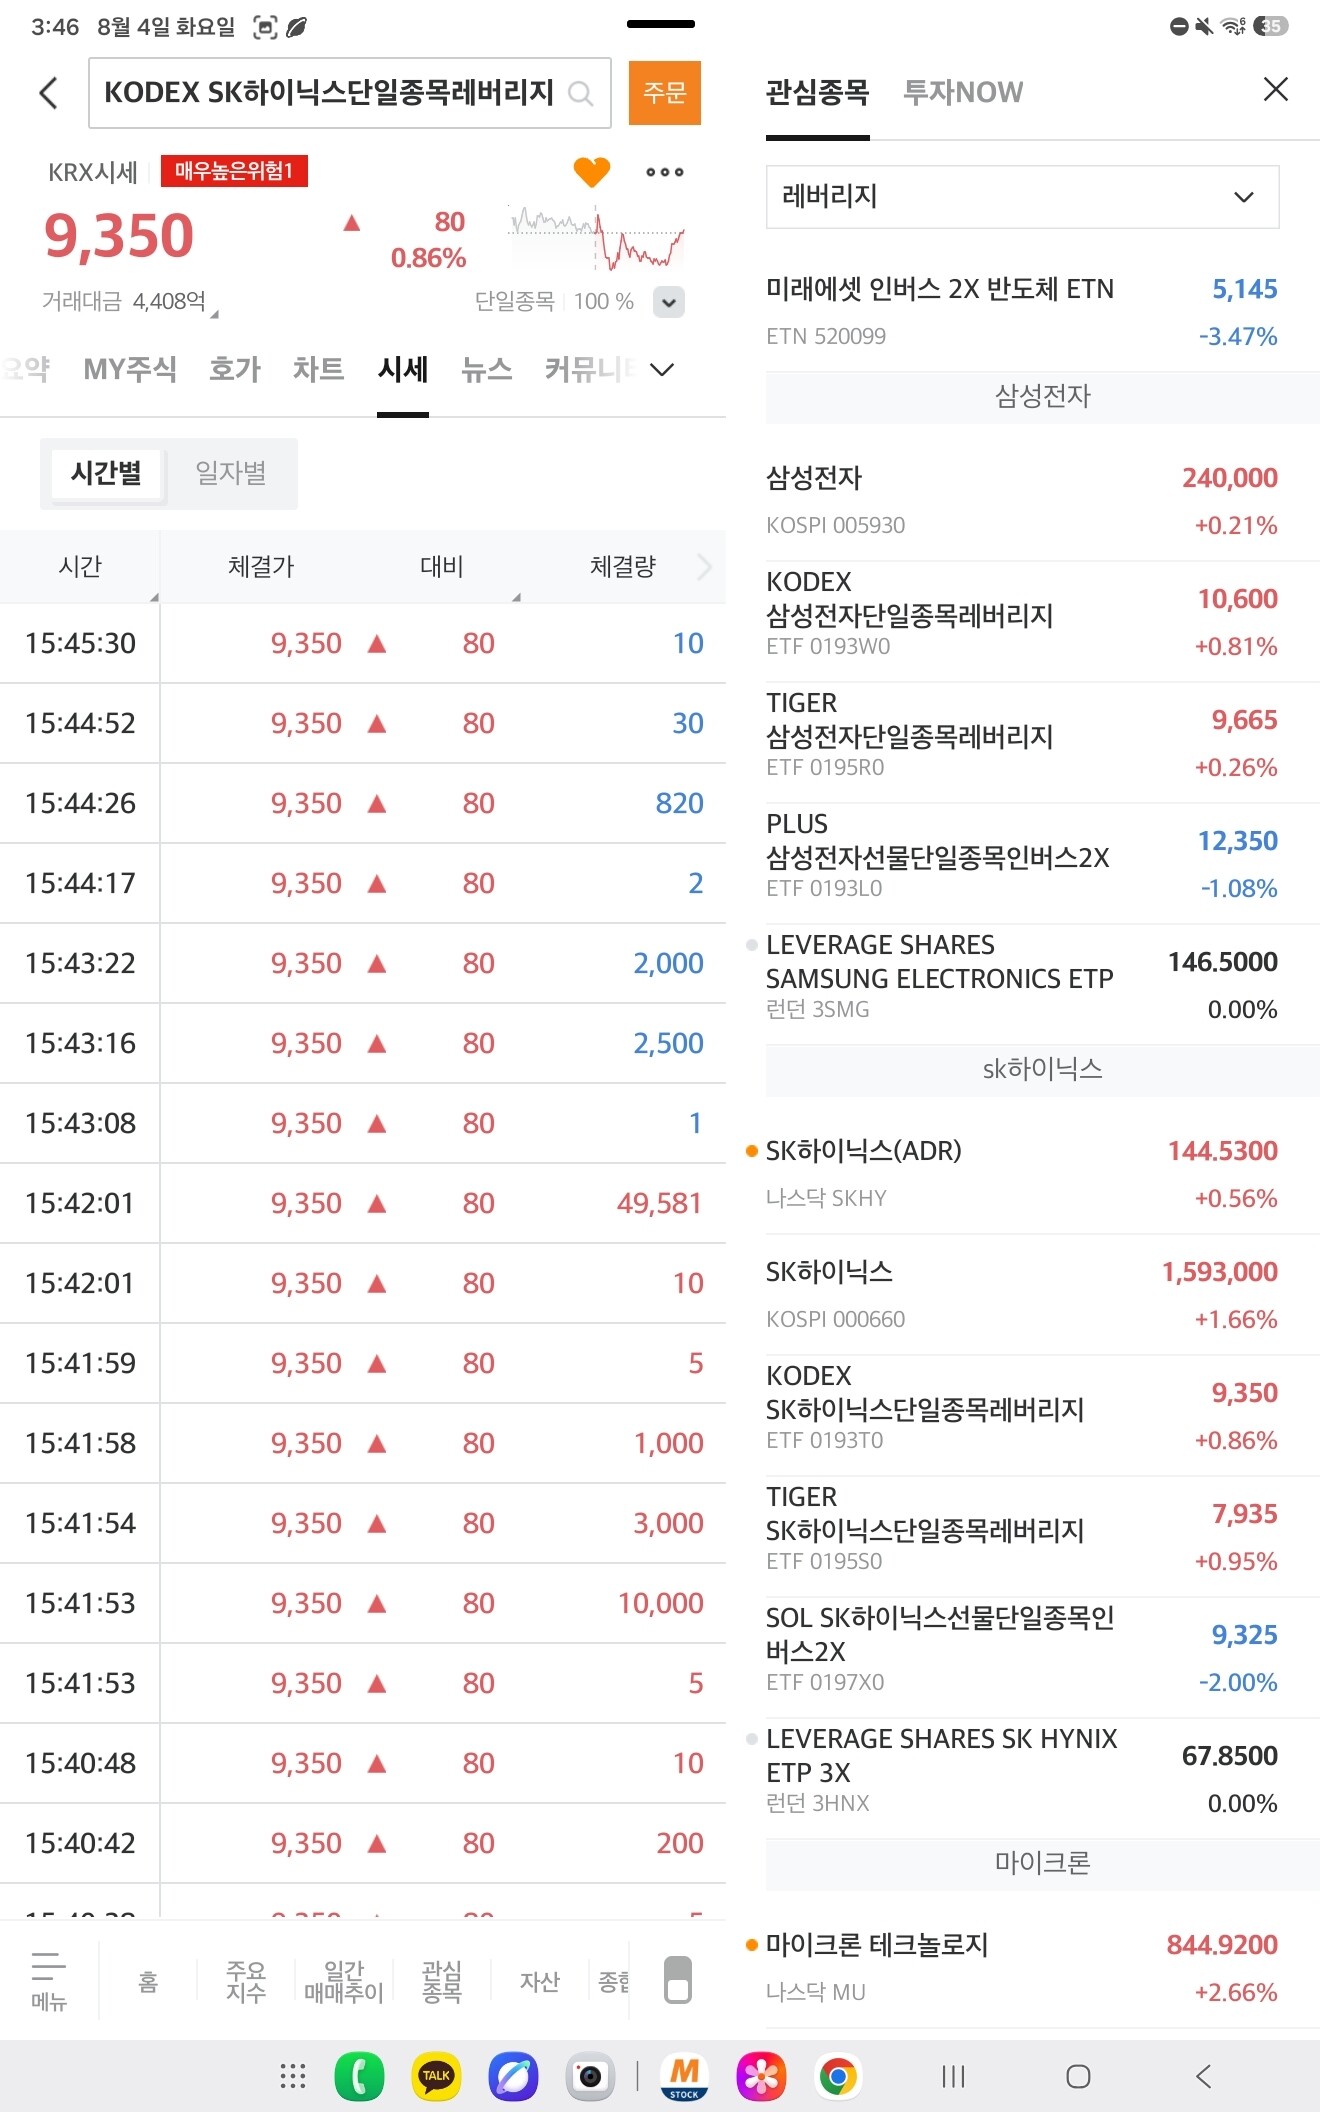
Task: Go to 홈 in bottom navigation
Action: (x=148, y=1981)
